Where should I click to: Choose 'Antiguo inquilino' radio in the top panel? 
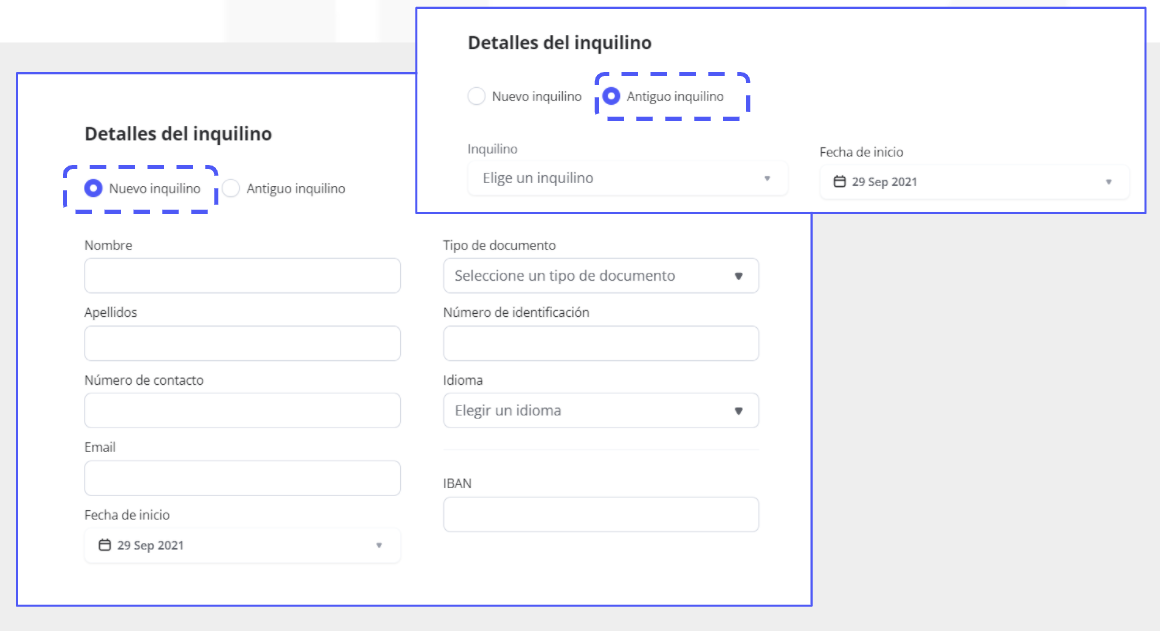[611, 97]
